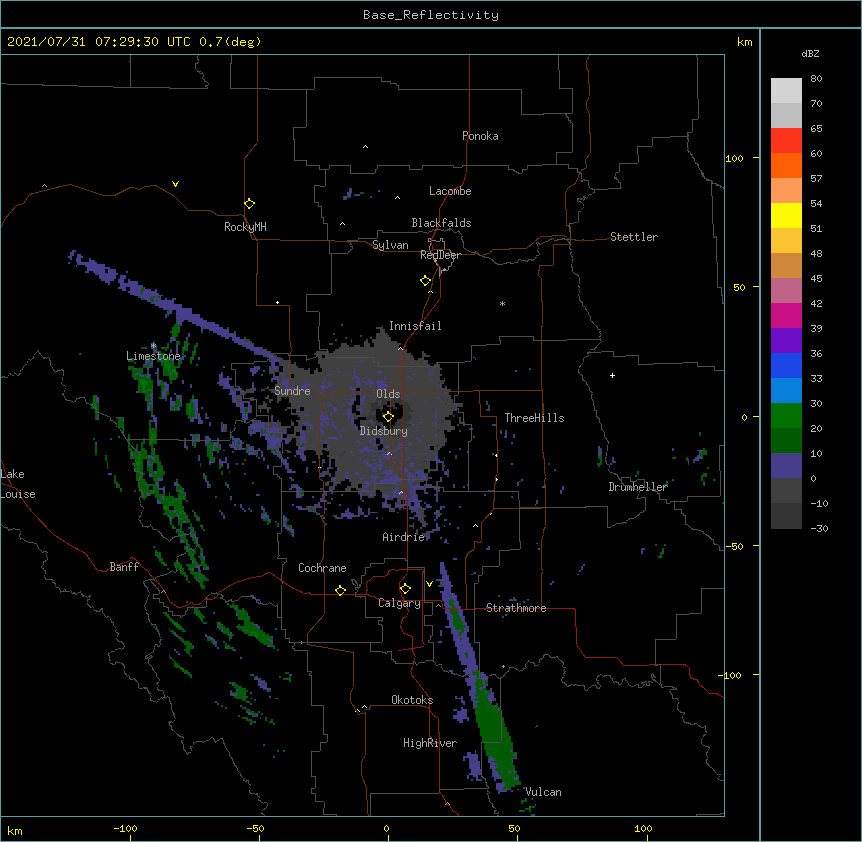Select the darkest gray -10 to -30 legend swatch
This screenshot has width=862, height=842.
click(x=786, y=516)
